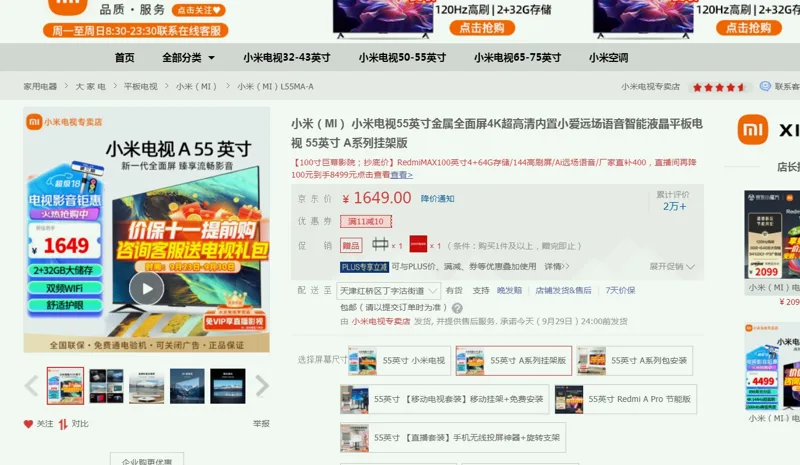Play the product video
Image resolution: width=800 pixels, height=465 pixels.
(146, 288)
